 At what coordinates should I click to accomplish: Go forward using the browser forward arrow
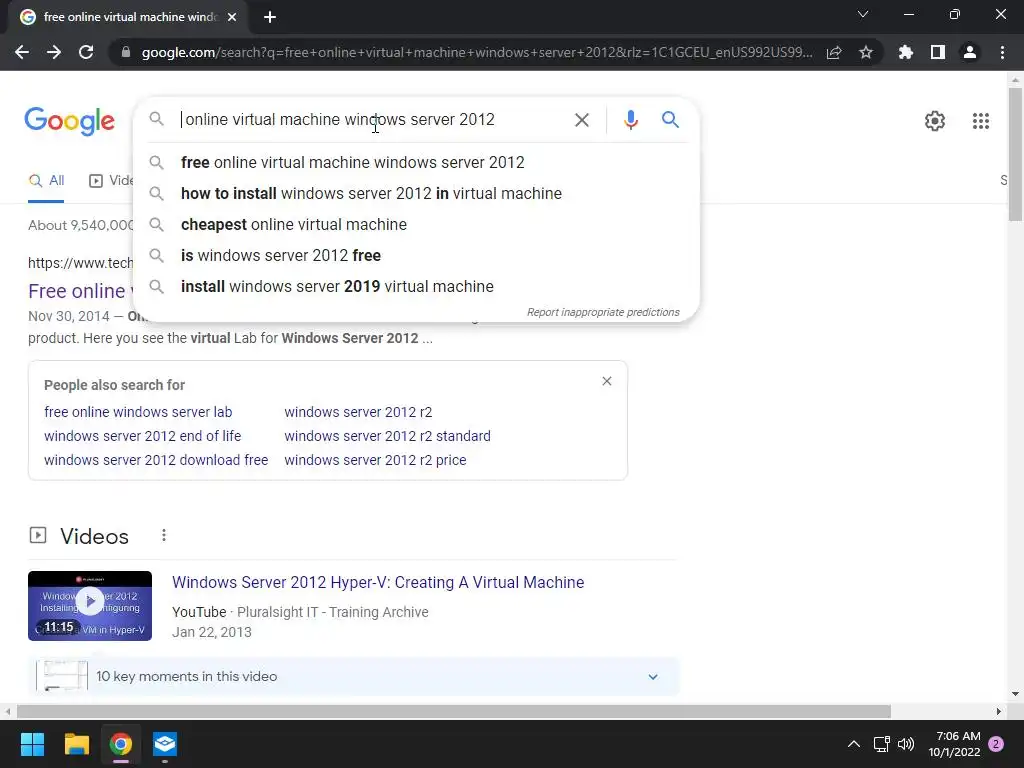[54, 52]
